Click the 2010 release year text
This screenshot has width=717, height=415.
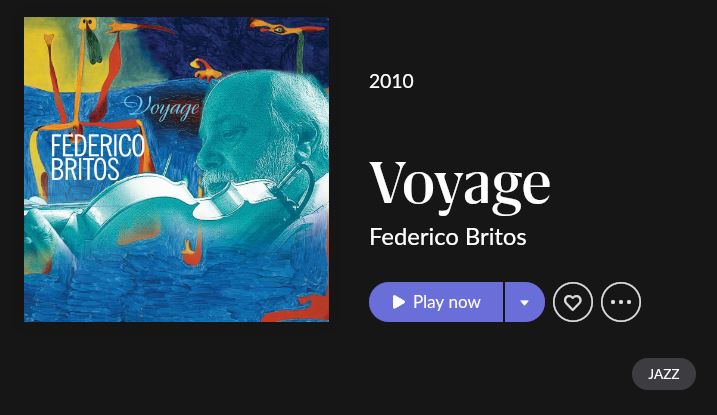(391, 81)
